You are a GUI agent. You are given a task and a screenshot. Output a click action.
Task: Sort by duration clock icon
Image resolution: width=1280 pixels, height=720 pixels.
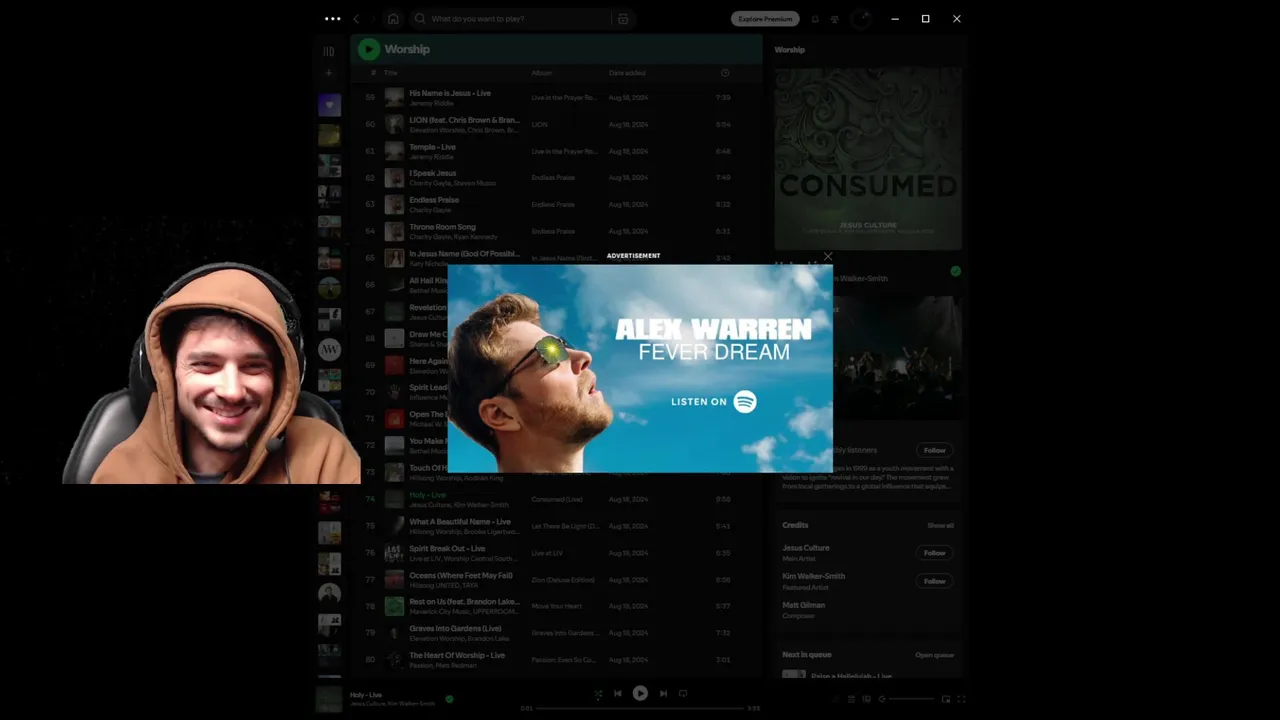725,73
